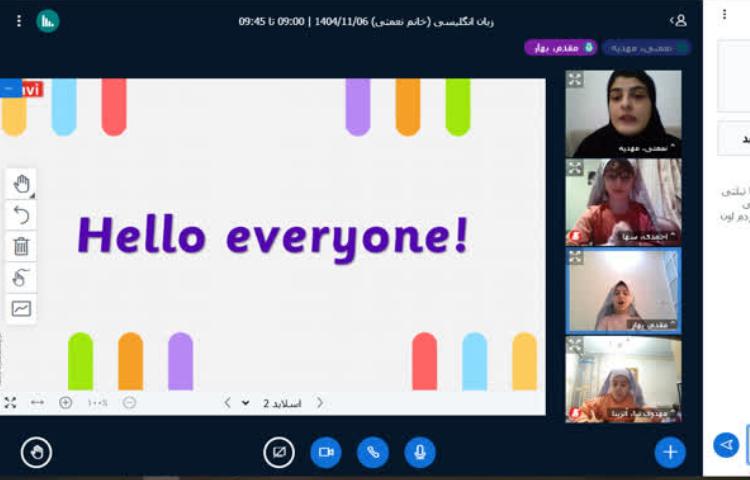Screen dimensions: 750x480
Task: Zoom in with the plus magnifier icon
Action: coord(66,402)
